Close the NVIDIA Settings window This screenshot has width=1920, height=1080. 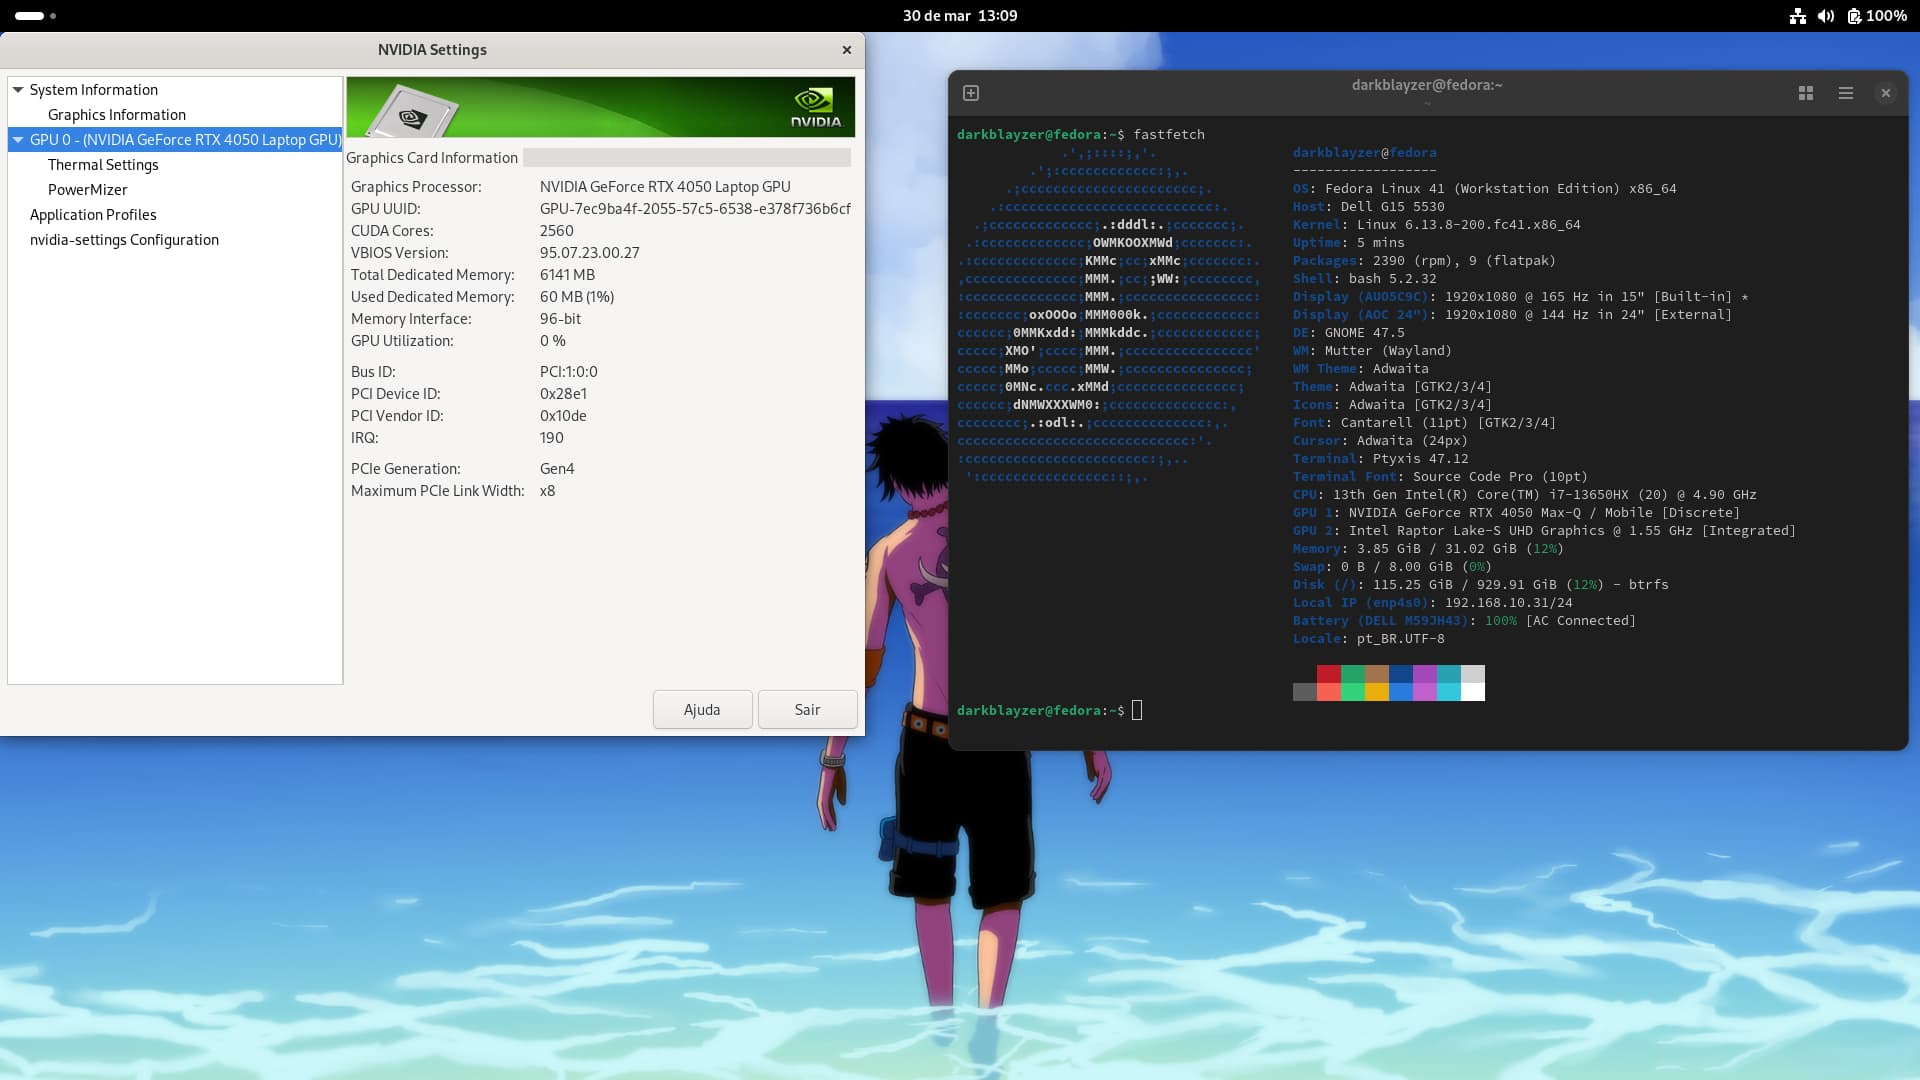coord(847,50)
